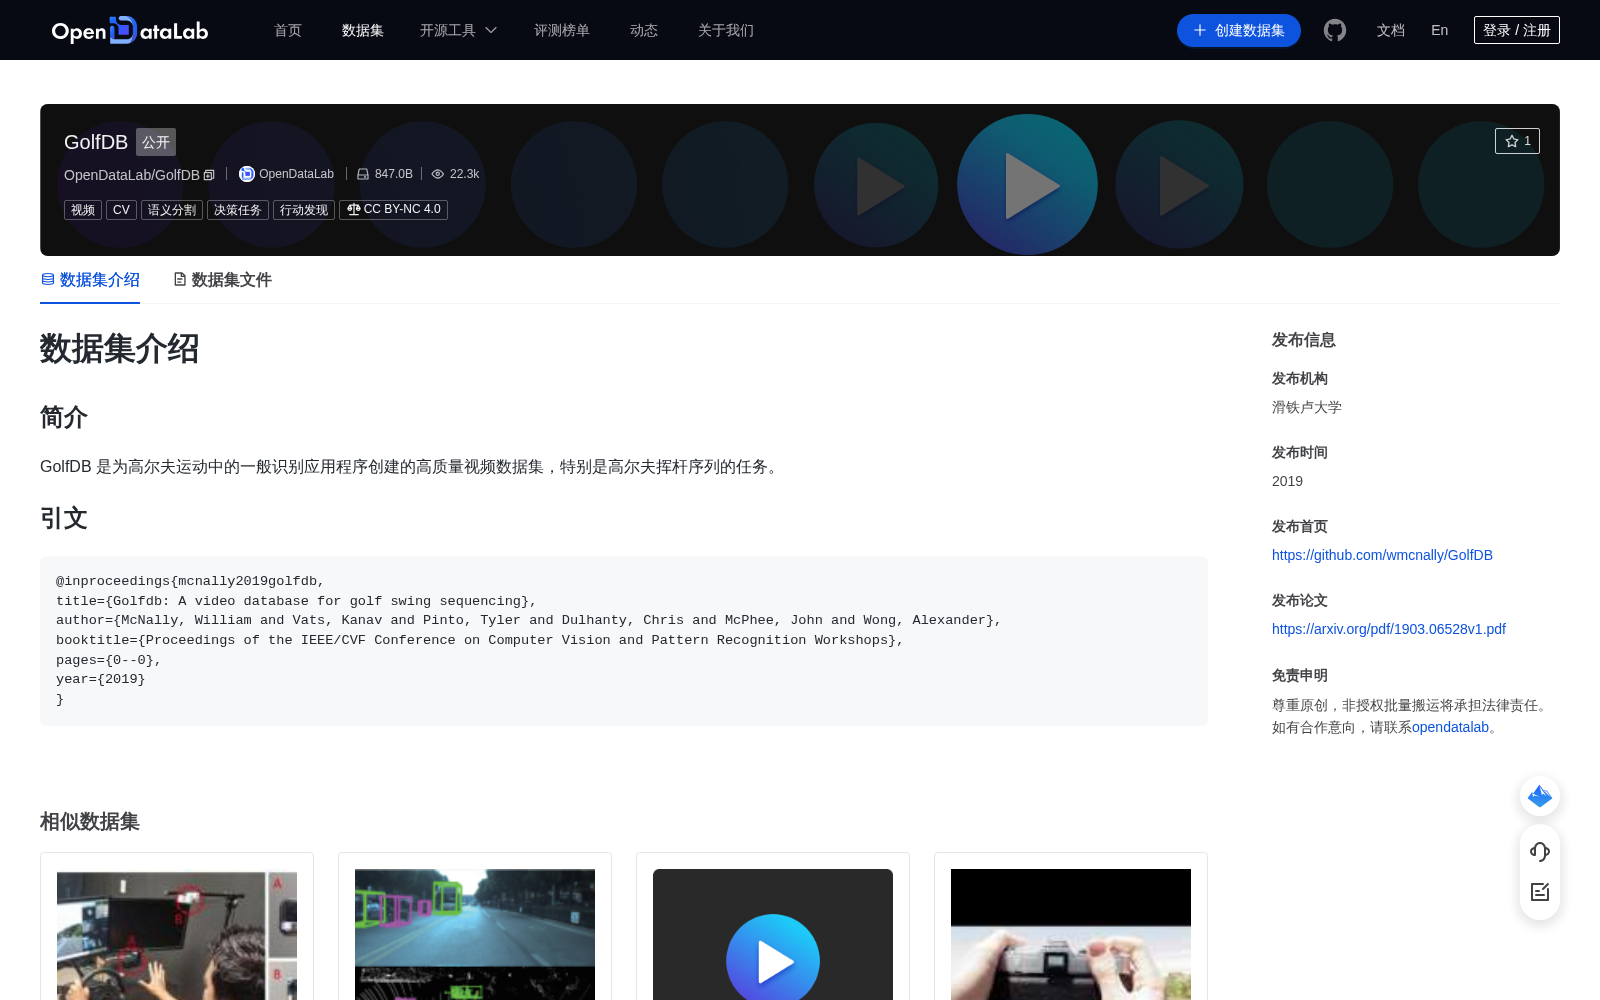This screenshot has height=1000, width=1600.
Task: Click the 2019 publish year value
Action: pyautogui.click(x=1287, y=481)
